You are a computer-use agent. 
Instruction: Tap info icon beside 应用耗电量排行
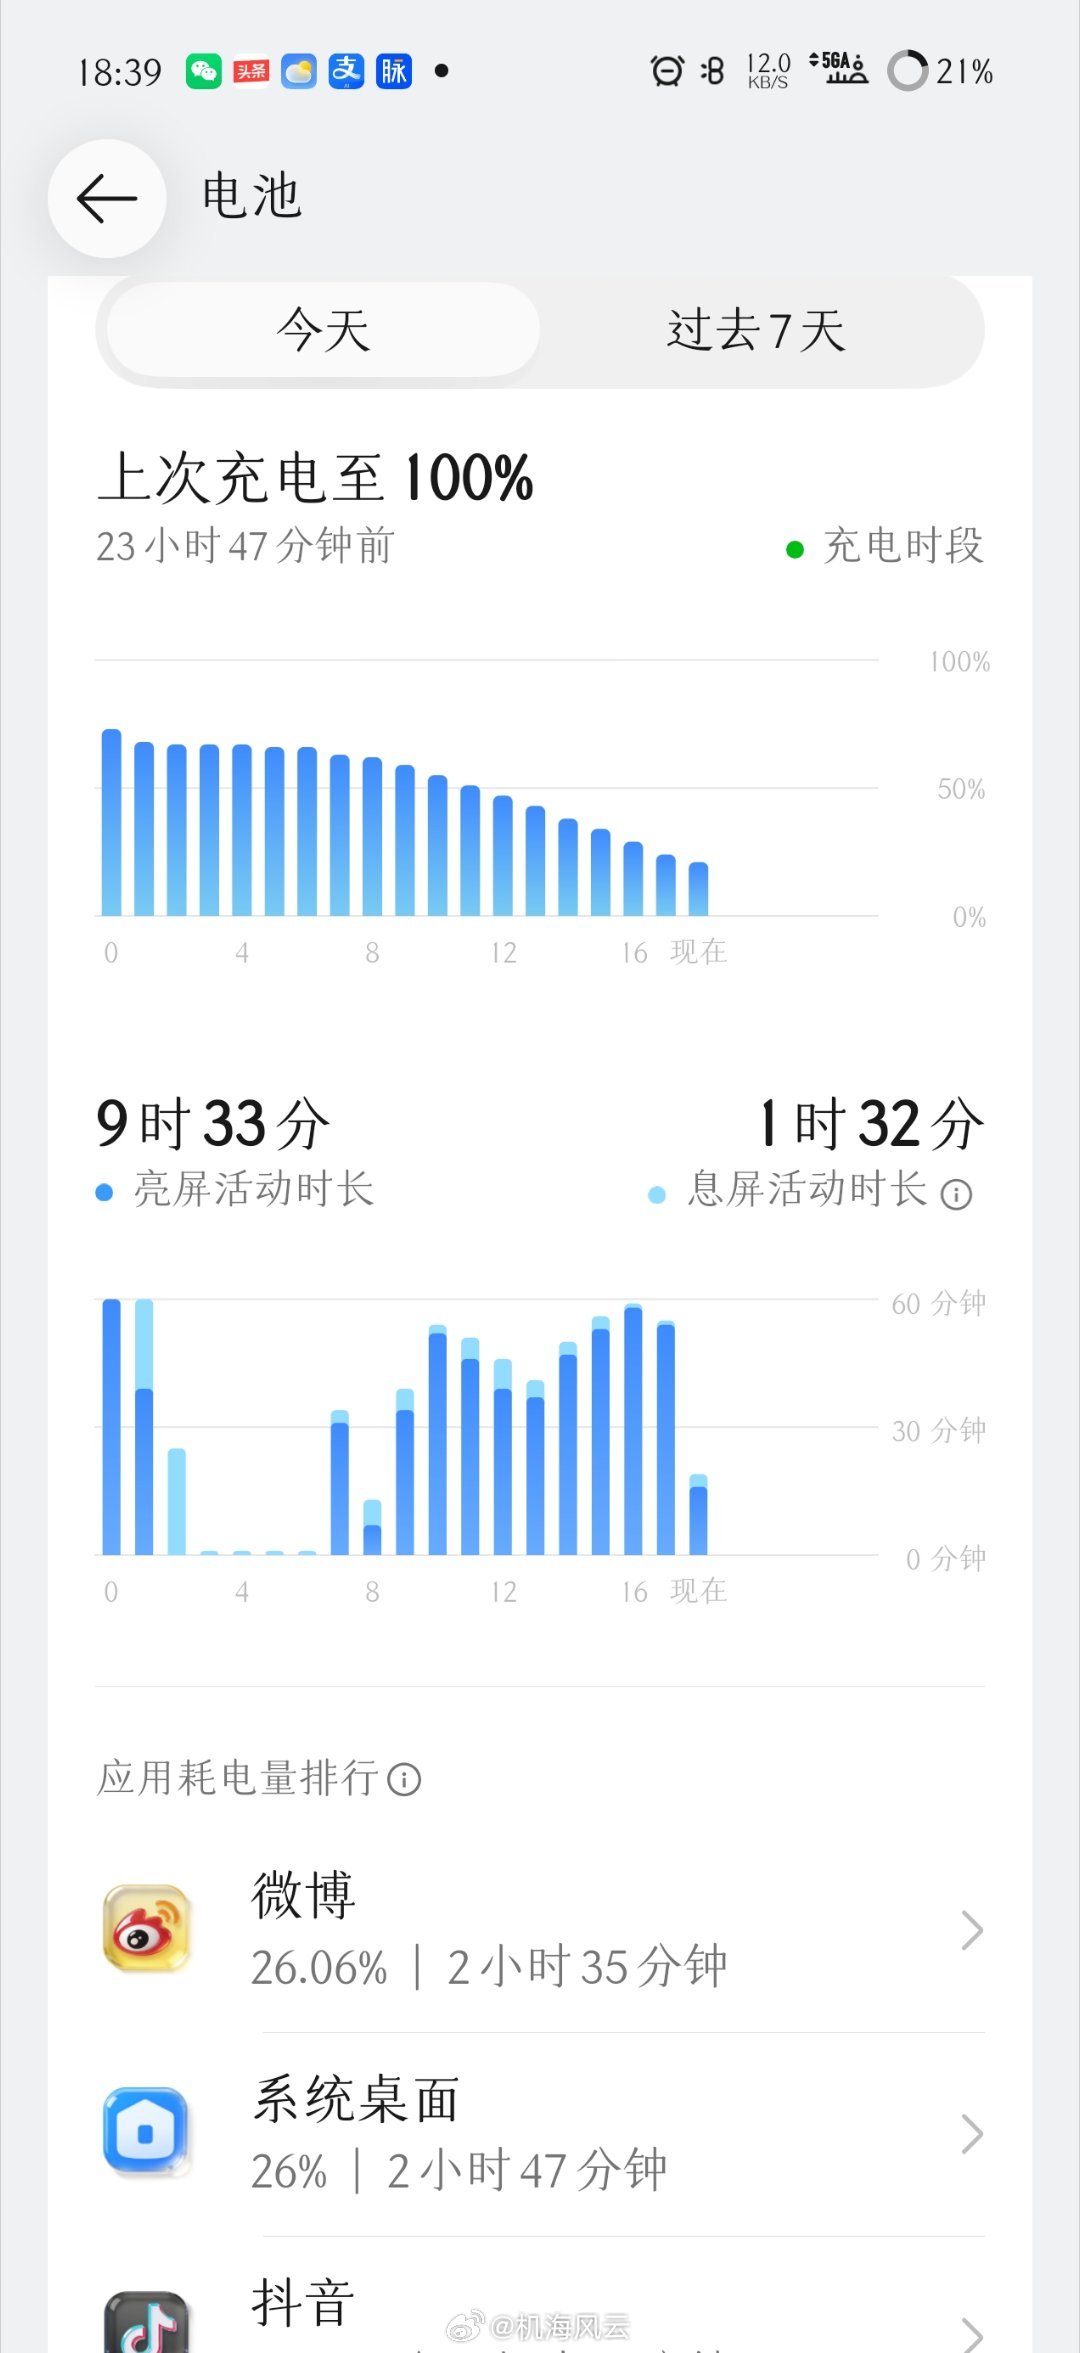(x=404, y=1780)
